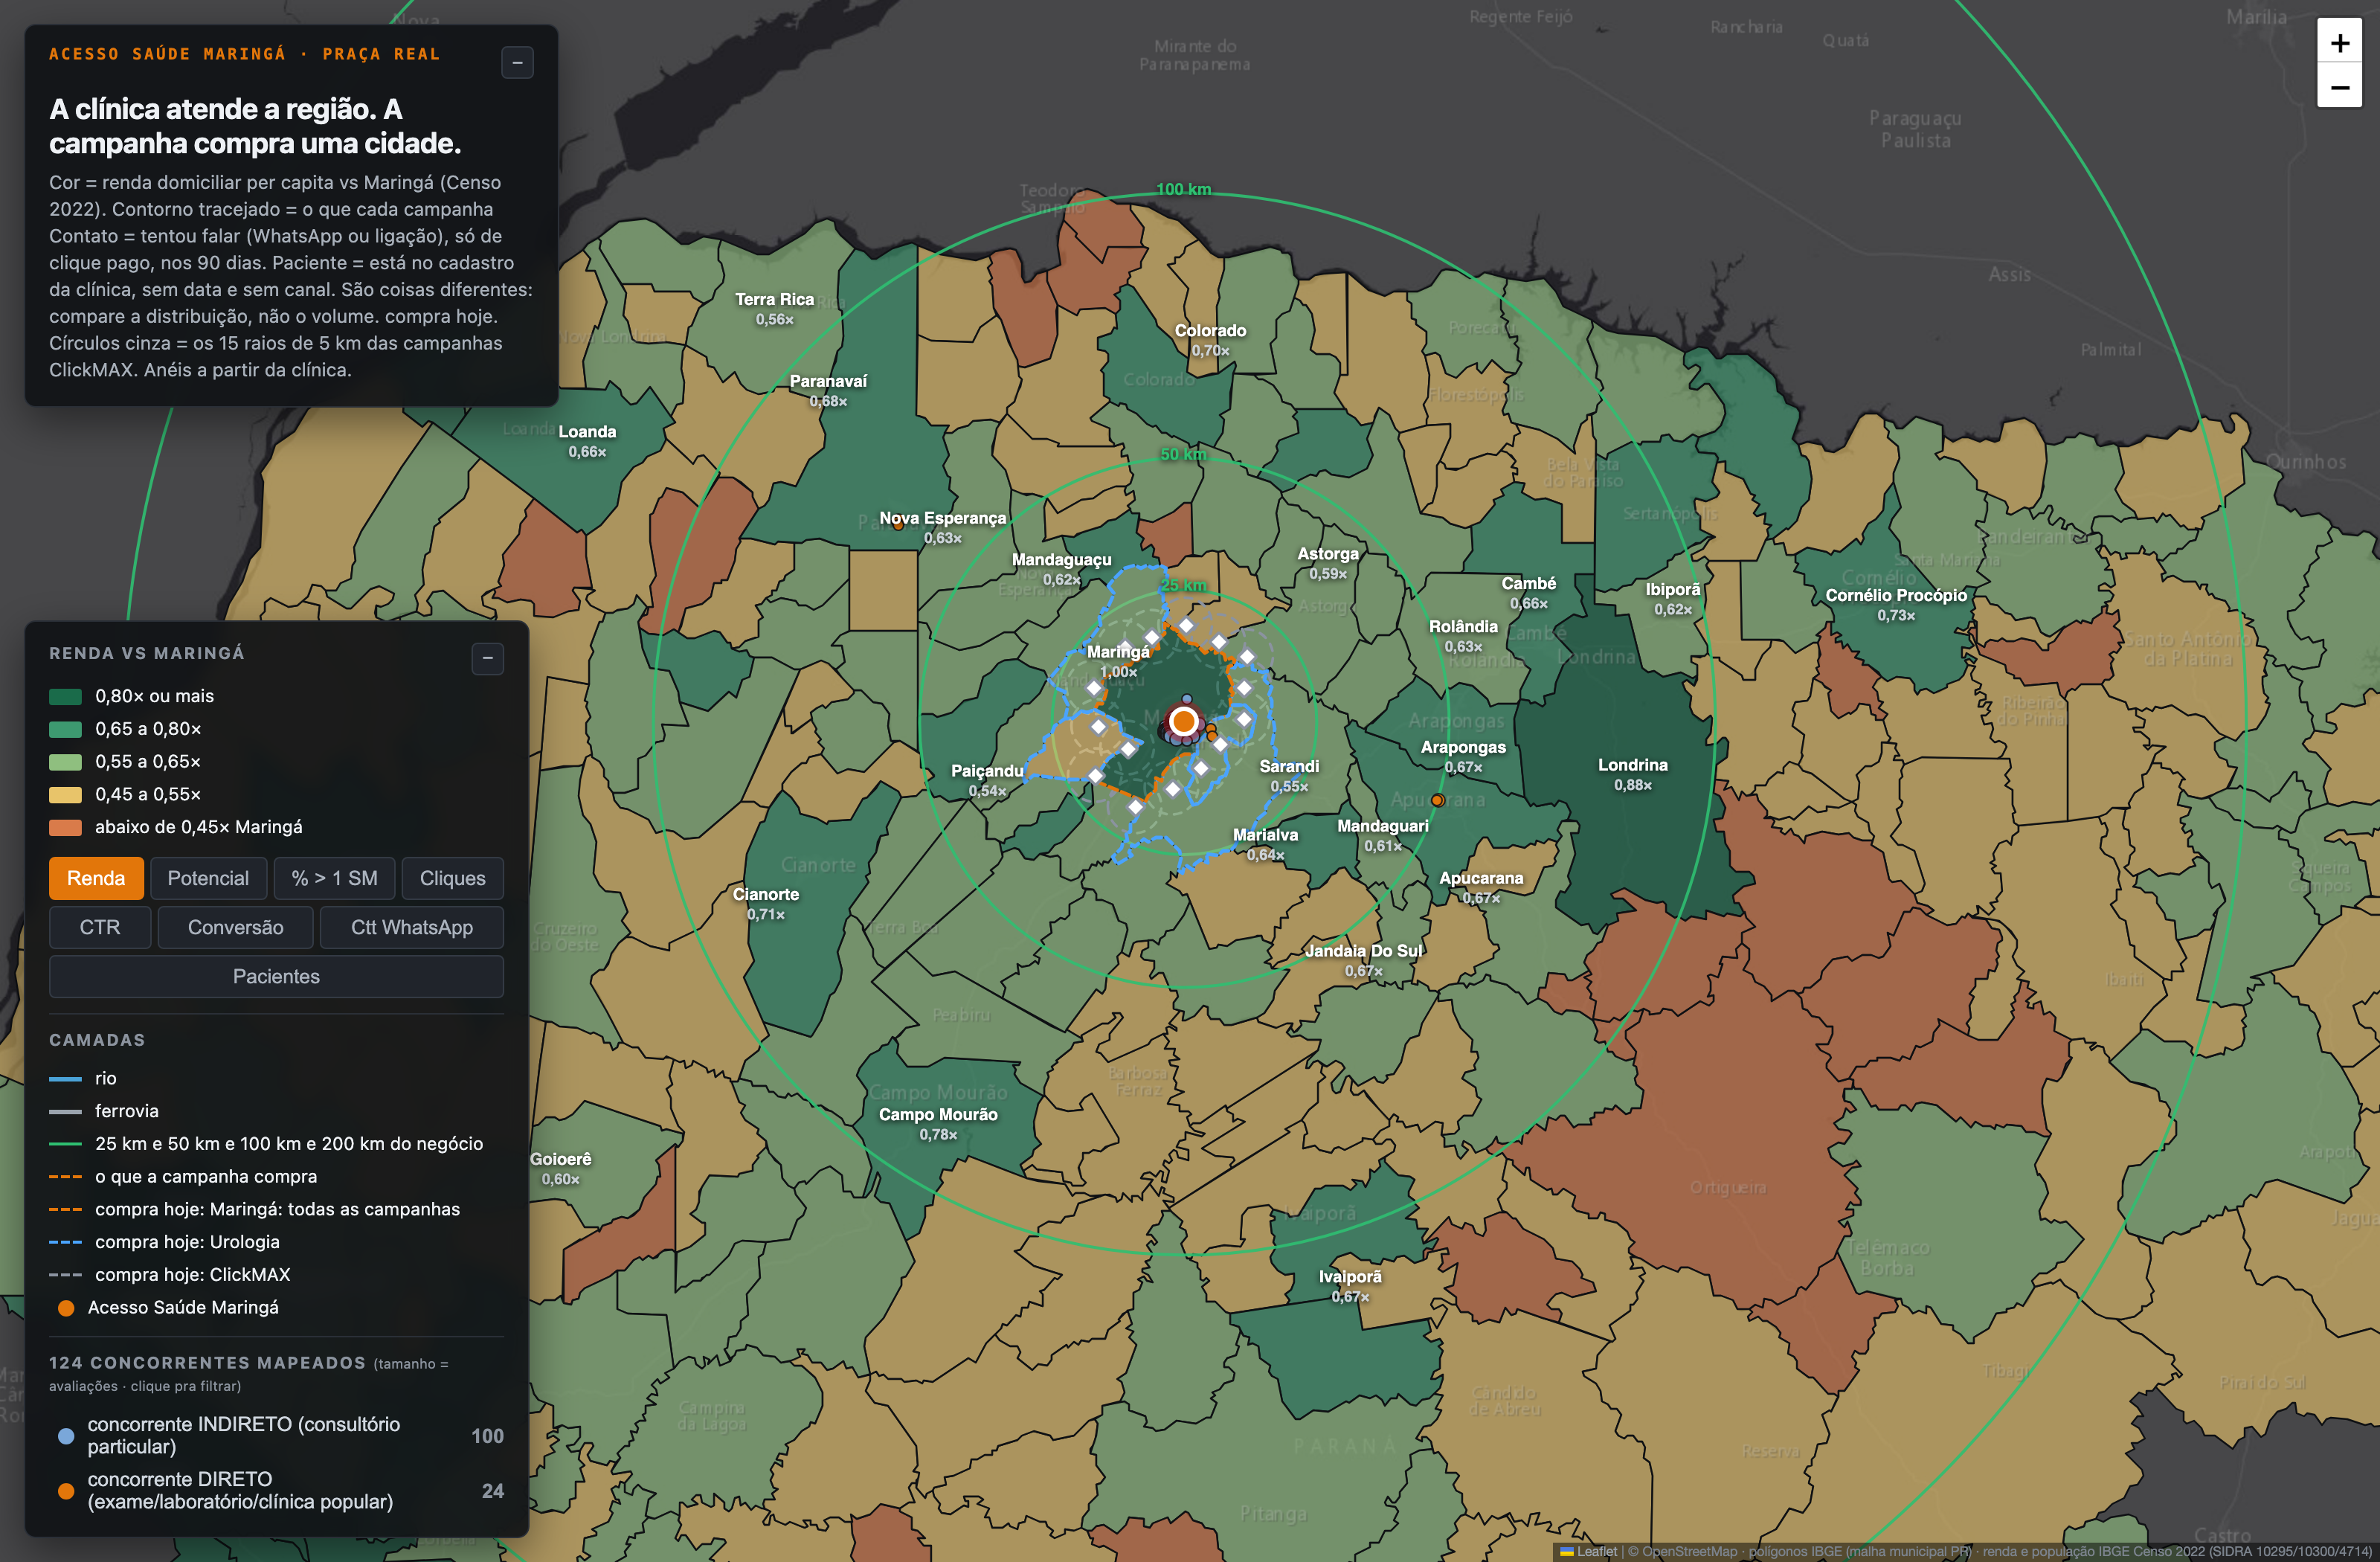Click the Marialva 0,64× label
The image size is (2380, 1562).
coord(1265,844)
